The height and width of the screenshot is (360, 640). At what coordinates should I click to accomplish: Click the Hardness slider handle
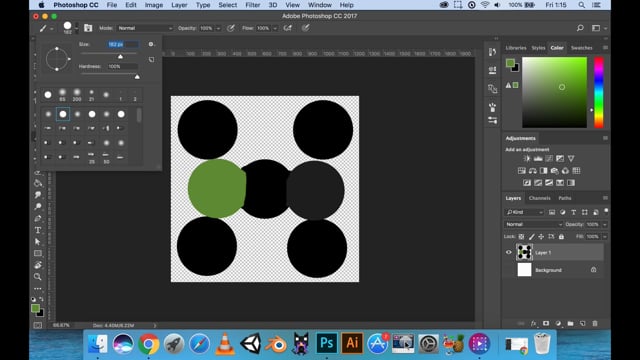click(x=137, y=77)
